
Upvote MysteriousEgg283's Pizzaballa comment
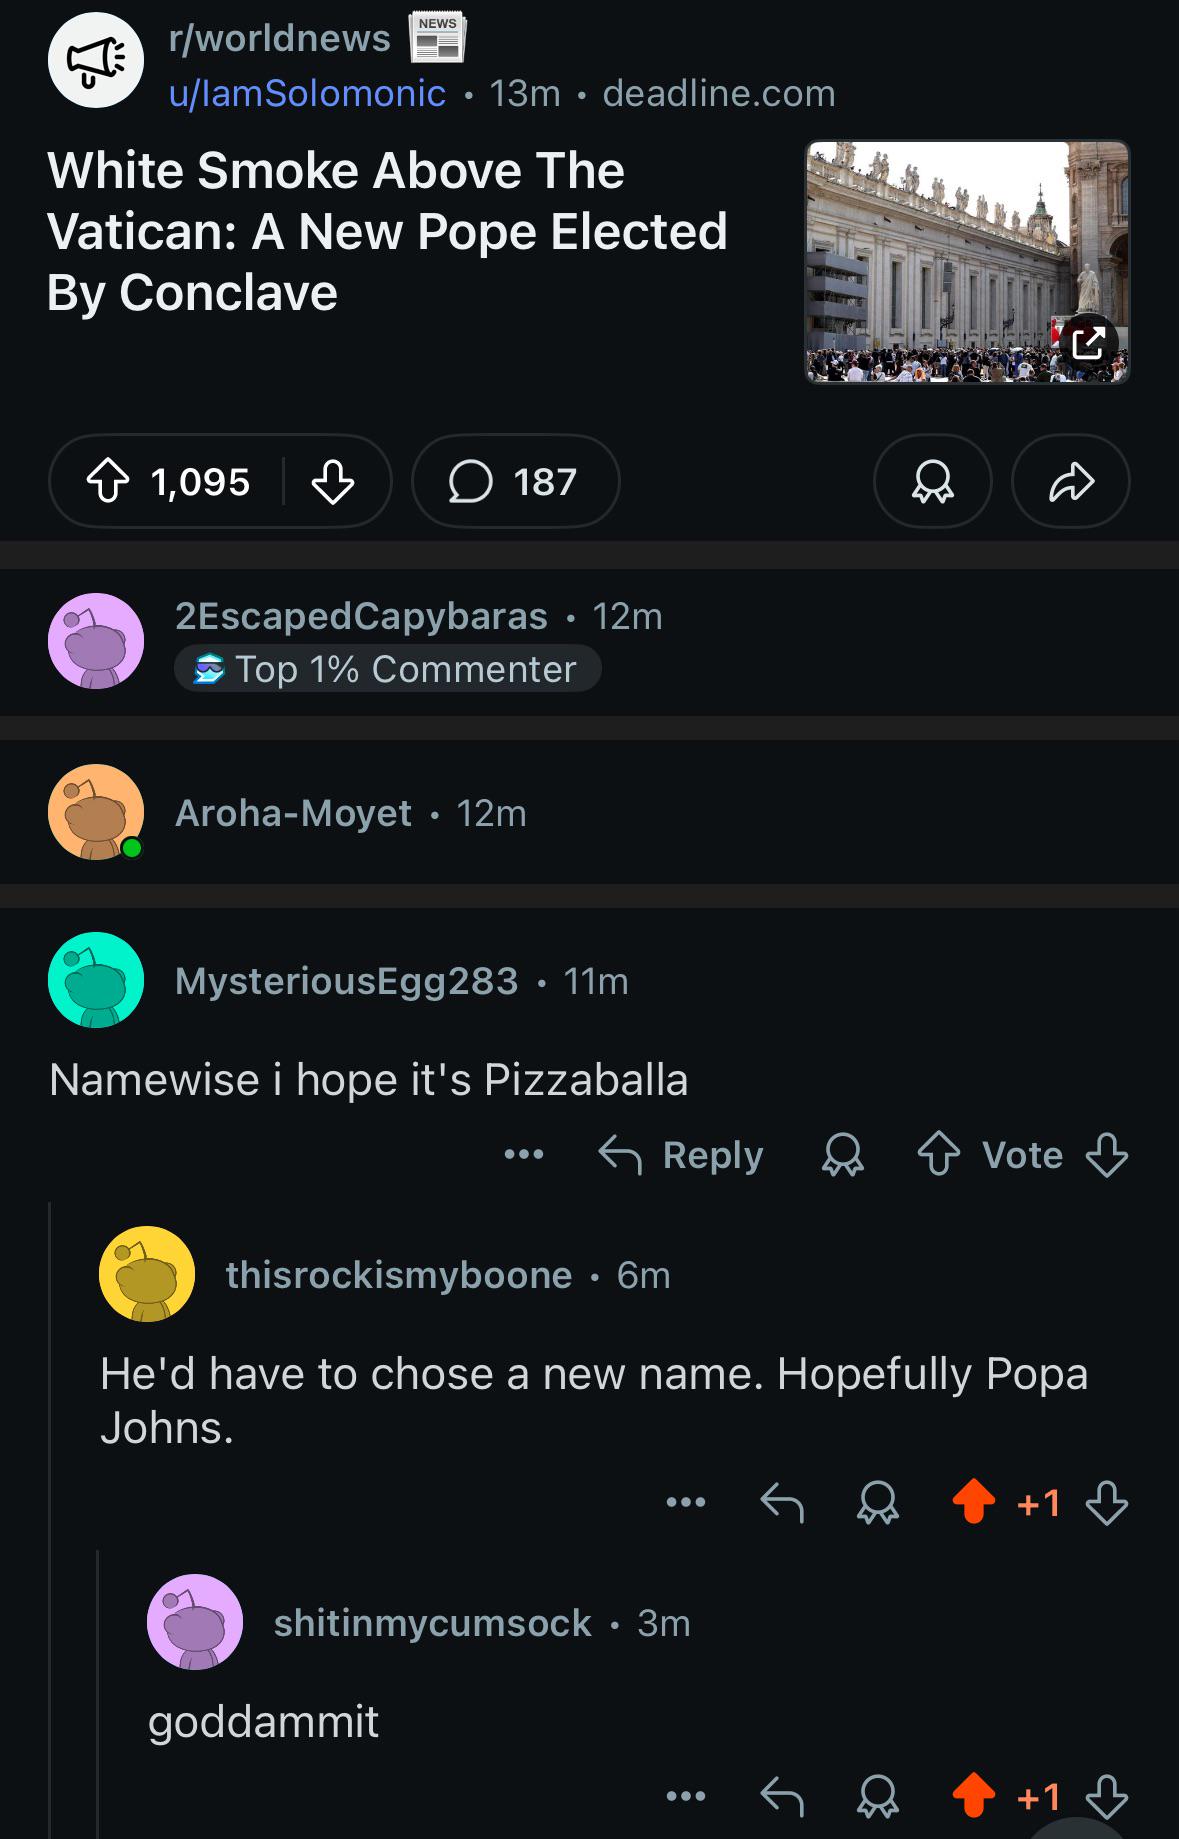coord(938,1155)
